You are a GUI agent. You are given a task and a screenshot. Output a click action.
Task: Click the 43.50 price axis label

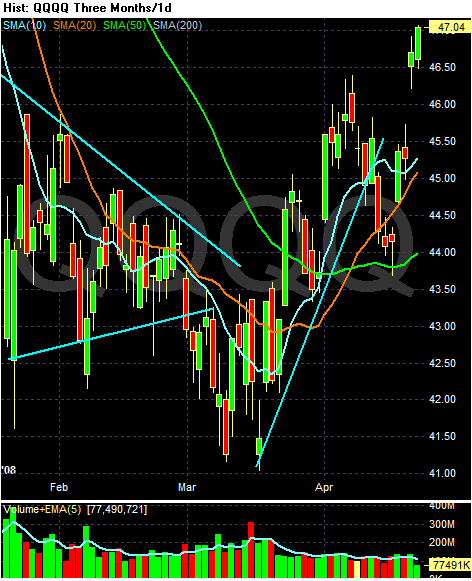[x=442, y=289]
